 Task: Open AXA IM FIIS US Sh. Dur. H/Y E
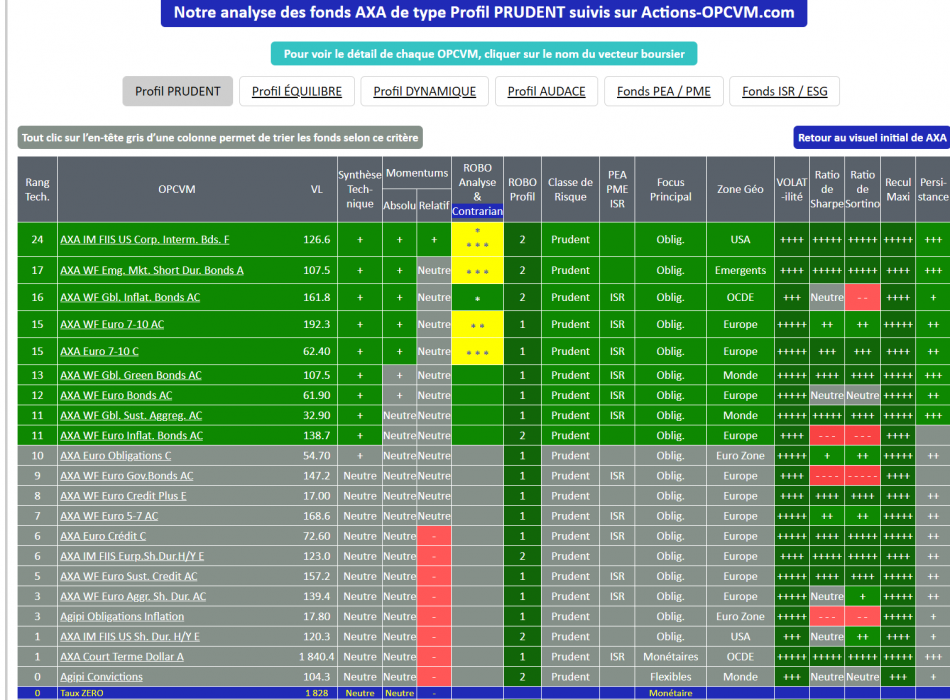[130, 636]
